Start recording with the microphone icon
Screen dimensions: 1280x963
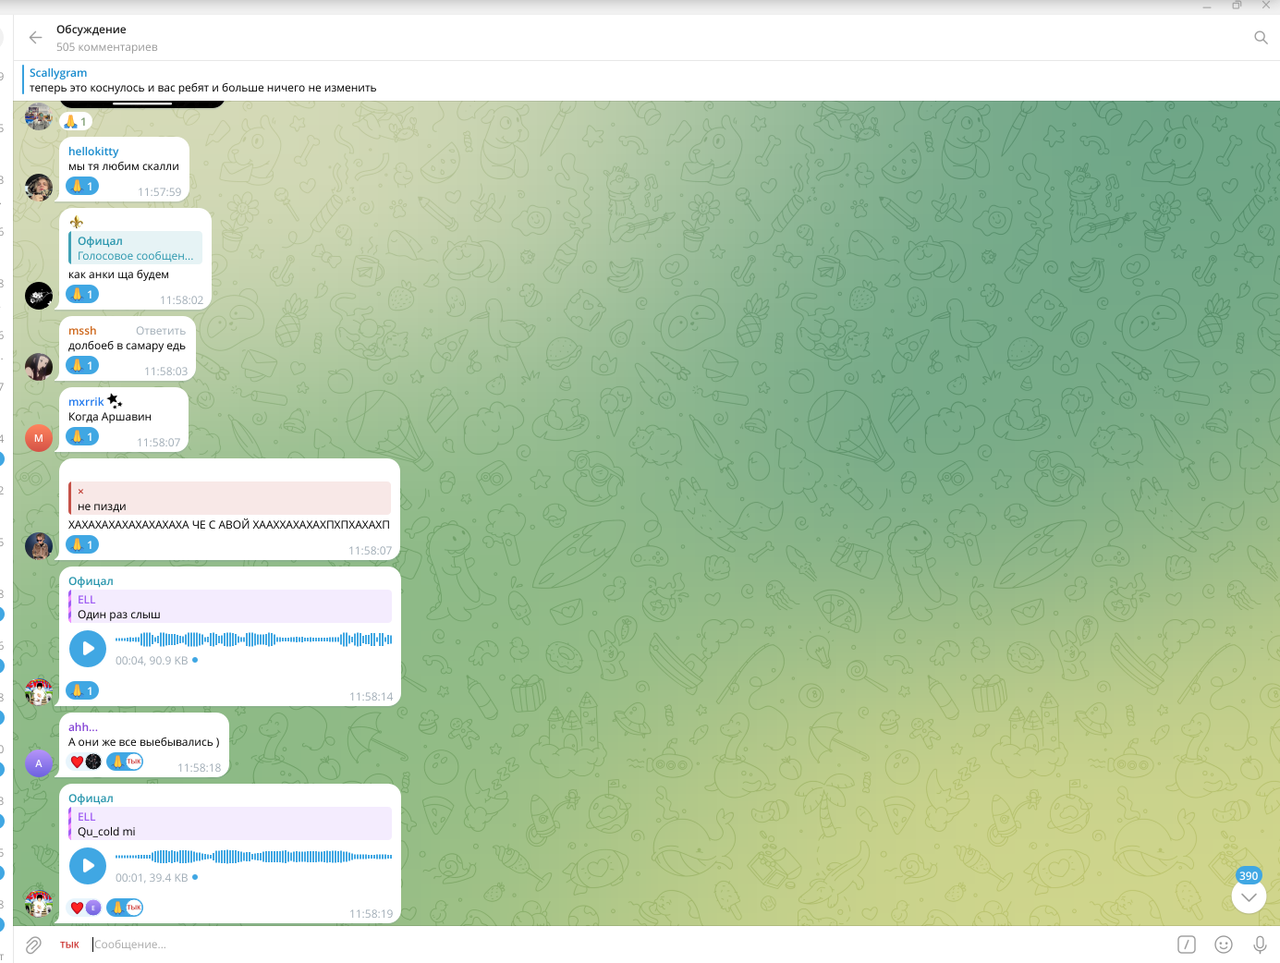tap(1260, 944)
